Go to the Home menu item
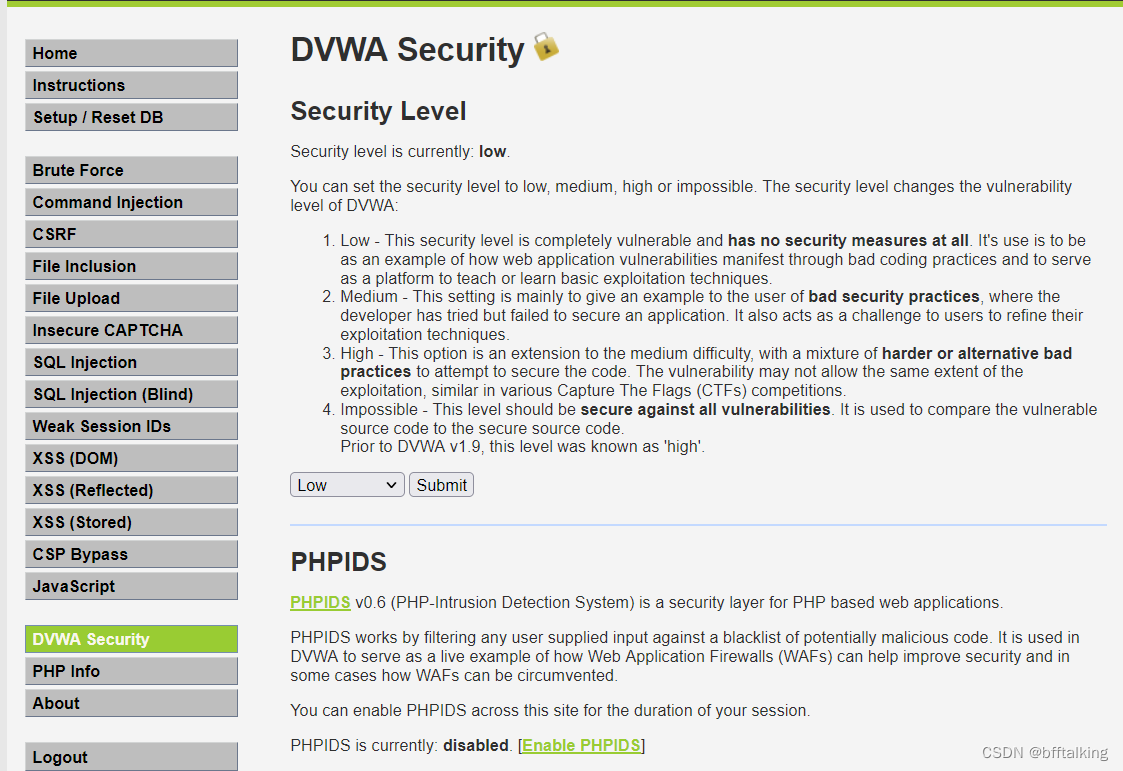1123x771 pixels. pyautogui.click(x=131, y=53)
